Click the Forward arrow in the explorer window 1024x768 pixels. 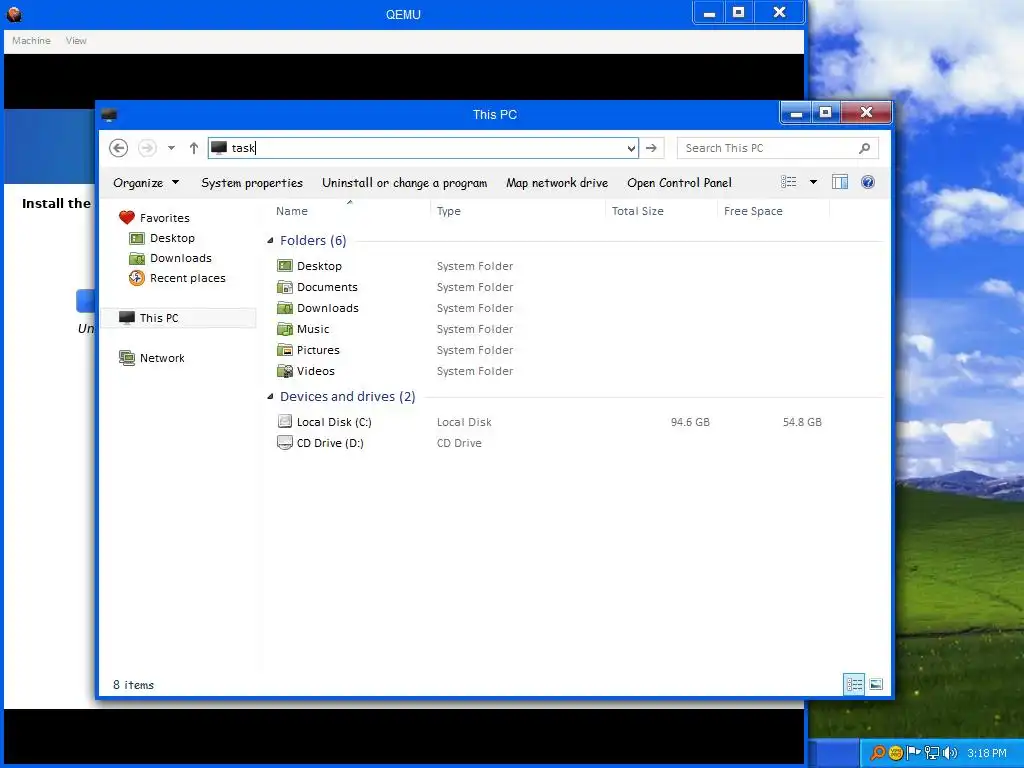[x=148, y=148]
